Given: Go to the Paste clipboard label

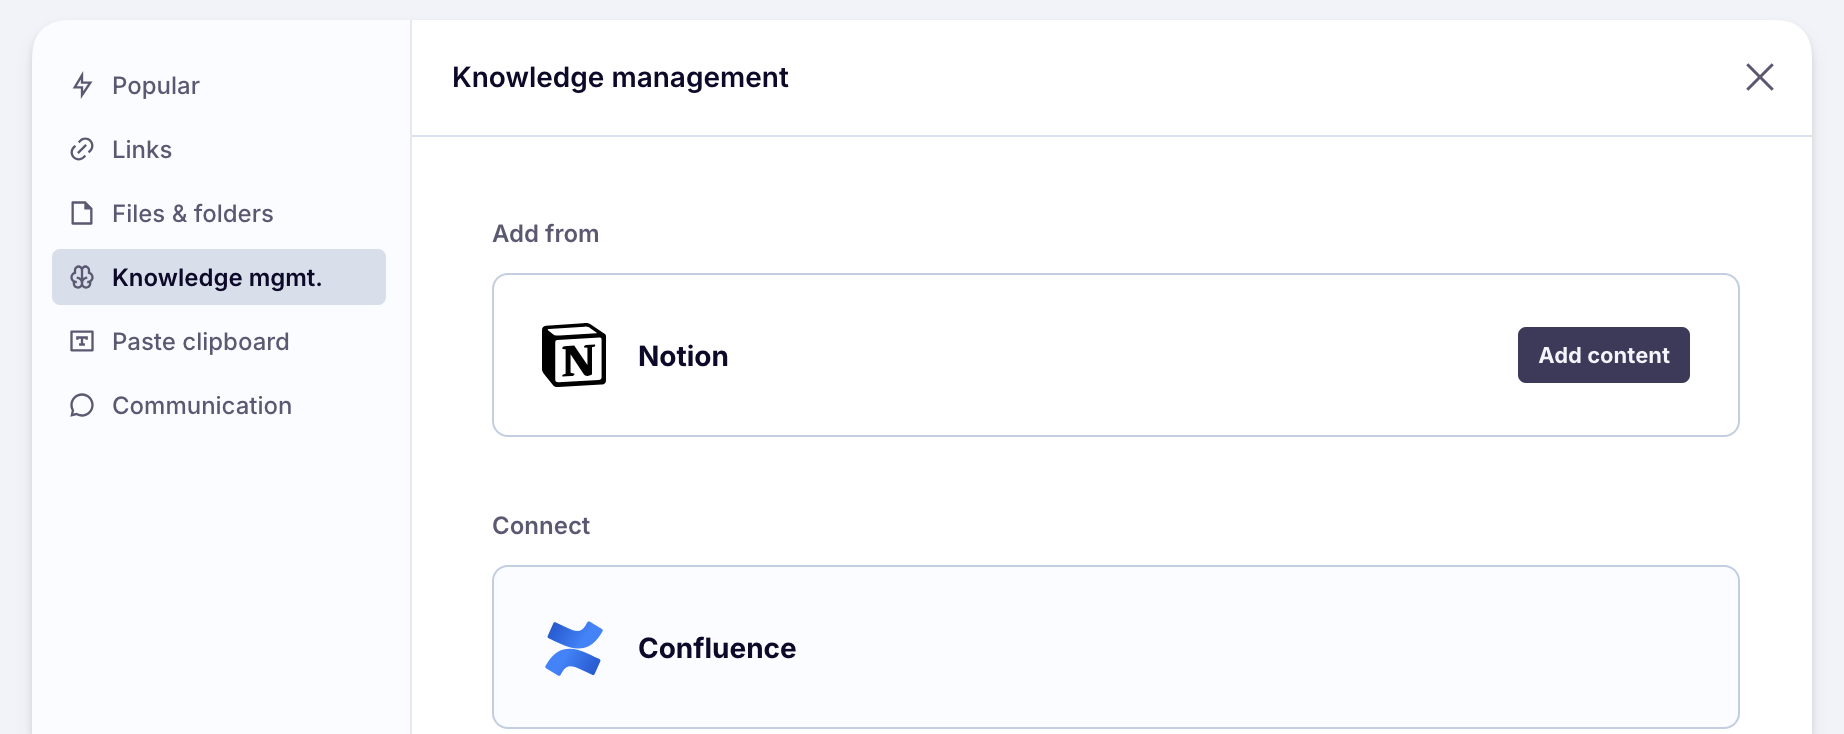Looking at the screenshot, I should [x=201, y=342].
